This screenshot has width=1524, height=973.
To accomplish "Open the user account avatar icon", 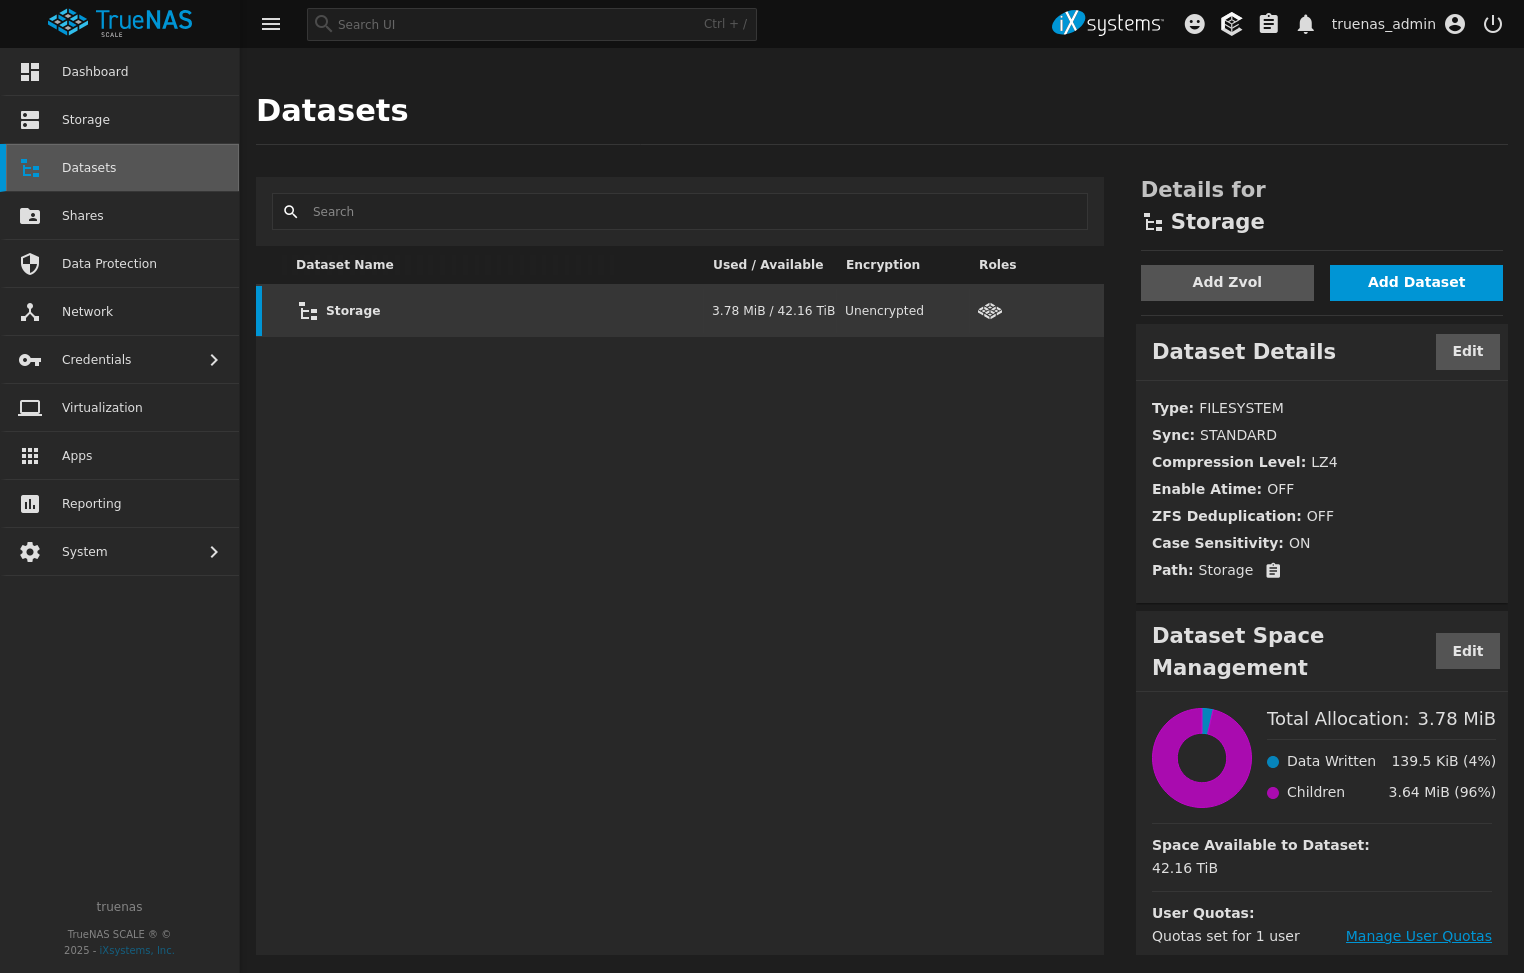I will tap(1455, 24).
